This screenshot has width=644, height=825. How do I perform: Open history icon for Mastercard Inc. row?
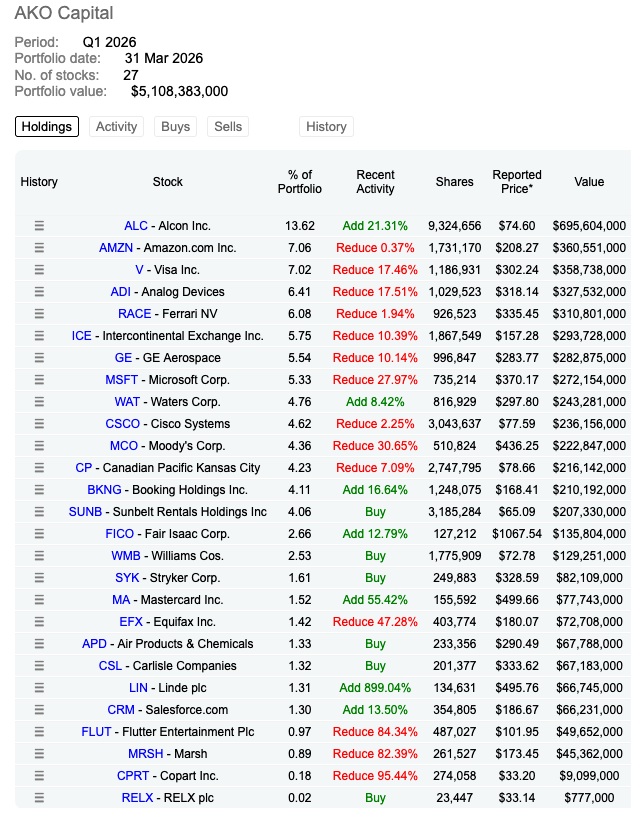point(39,600)
